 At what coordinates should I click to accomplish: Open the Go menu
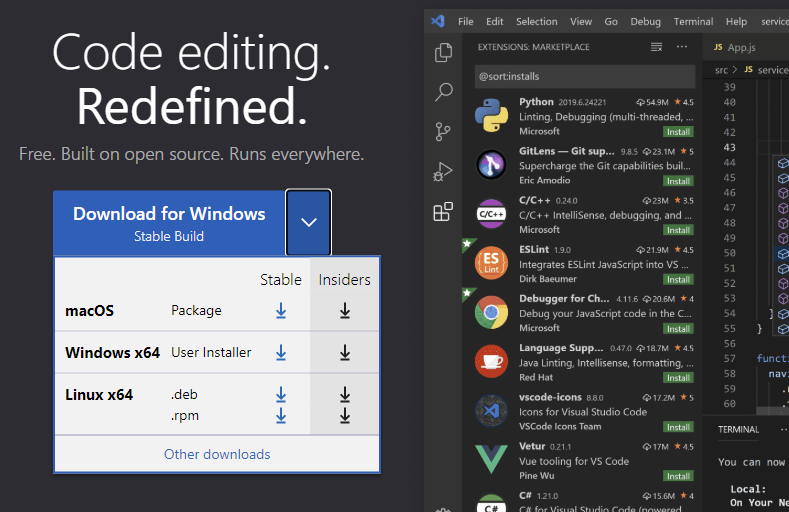pos(611,22)
